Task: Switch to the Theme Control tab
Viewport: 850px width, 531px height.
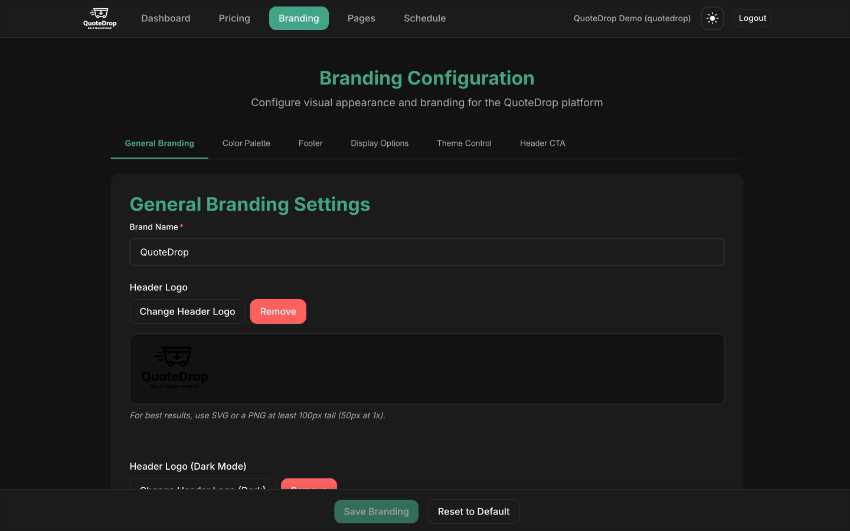Action: (x=464, y=144)
